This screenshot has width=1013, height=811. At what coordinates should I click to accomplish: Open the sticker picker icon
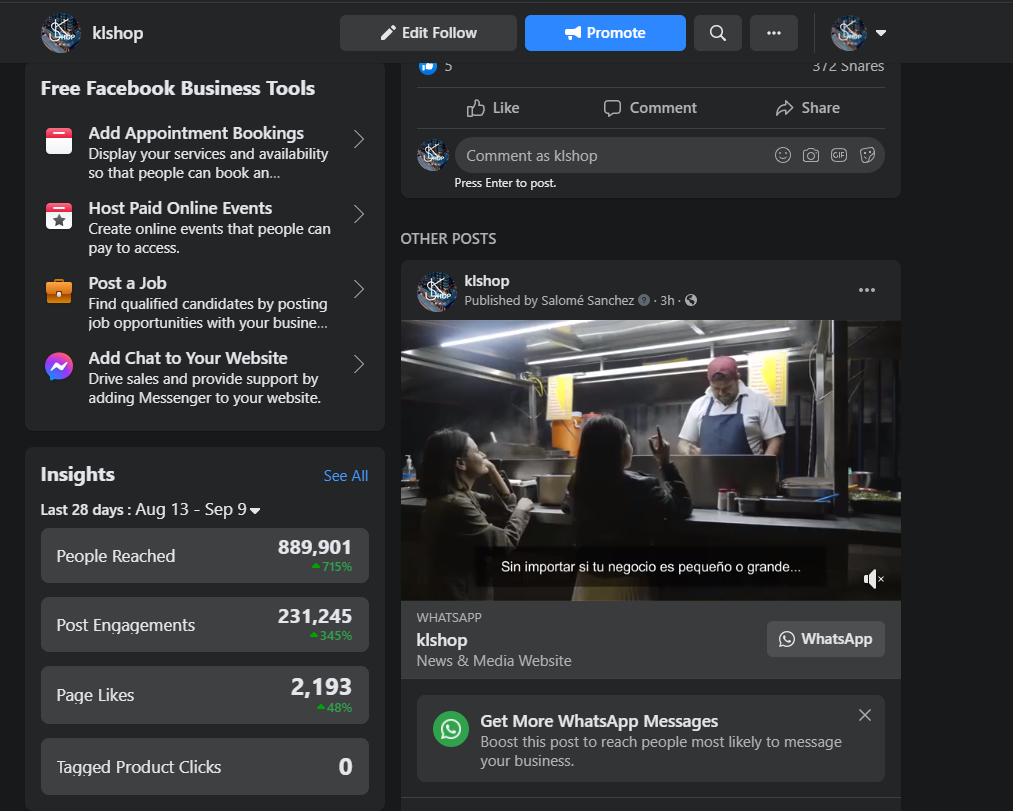point(867,155)
